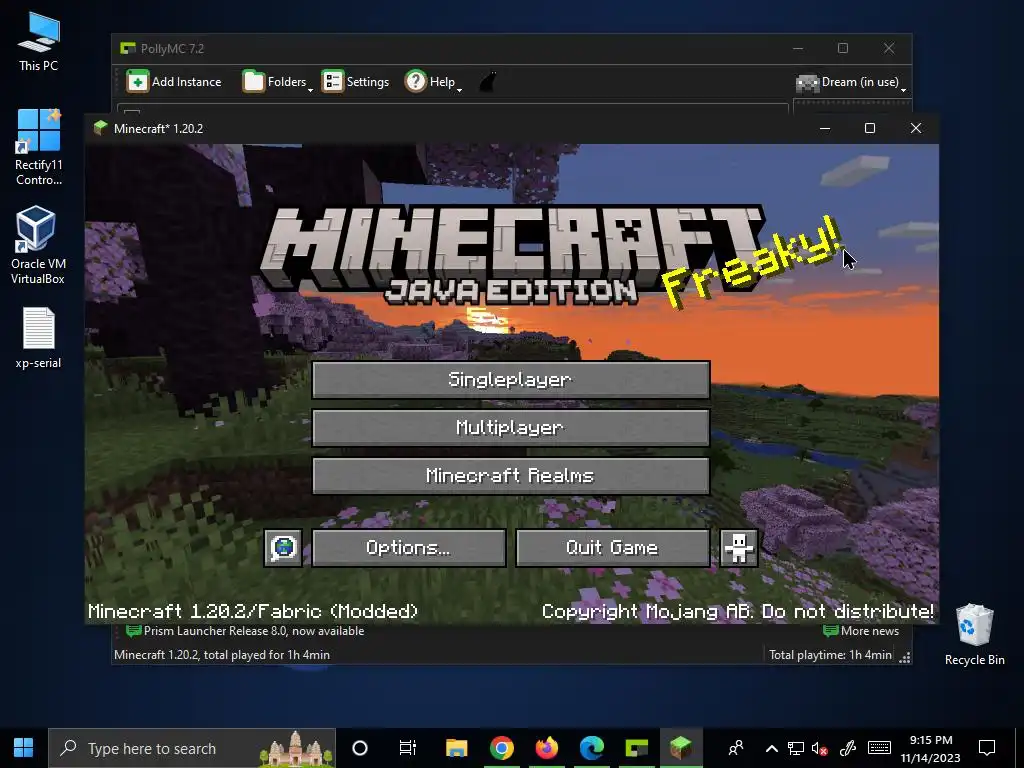Screen dimensions: 1024x768
Task: Close the Minecraft 1.20.2 window
Action: pyautogui.click(x=916, y=129)
